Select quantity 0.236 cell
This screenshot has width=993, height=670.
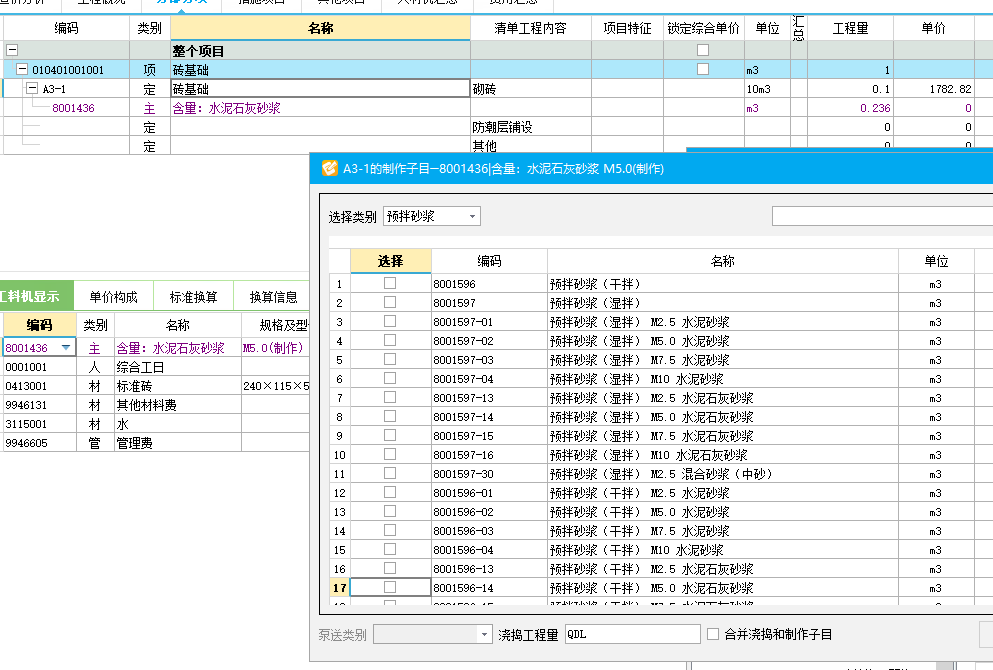850,108
